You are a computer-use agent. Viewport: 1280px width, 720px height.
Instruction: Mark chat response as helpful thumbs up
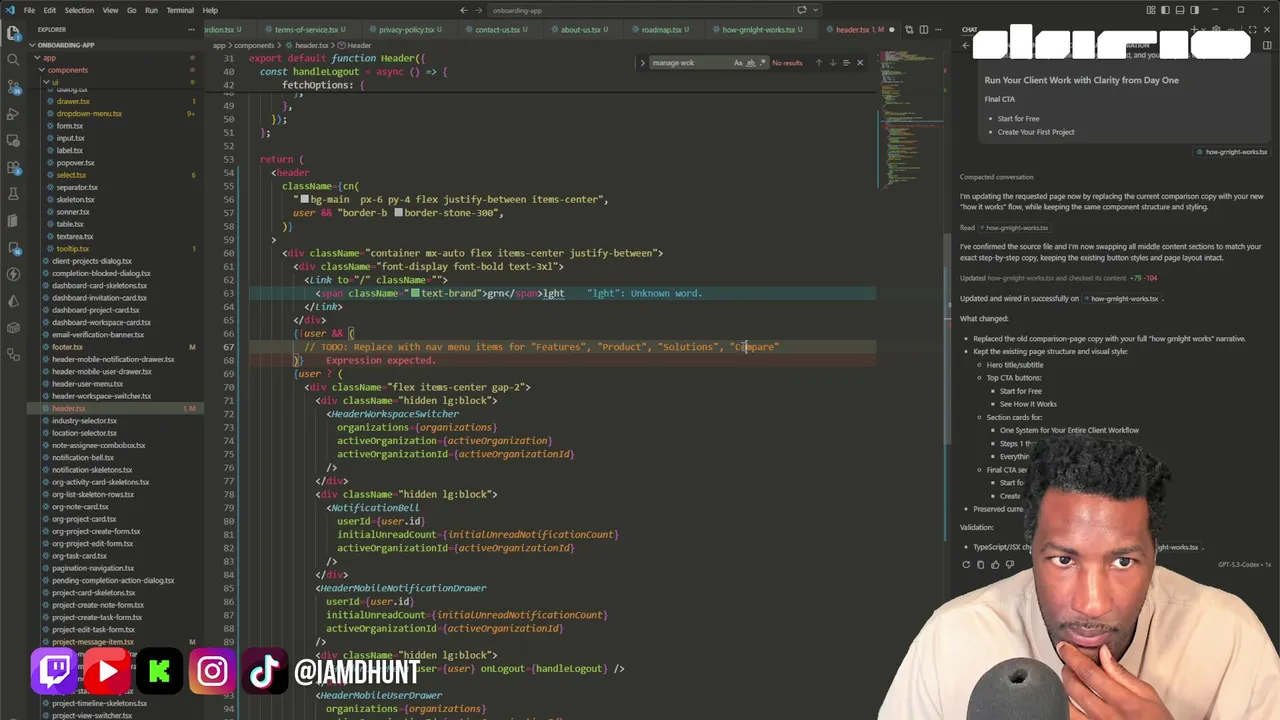pyautogui.click(x=995, y=564)
